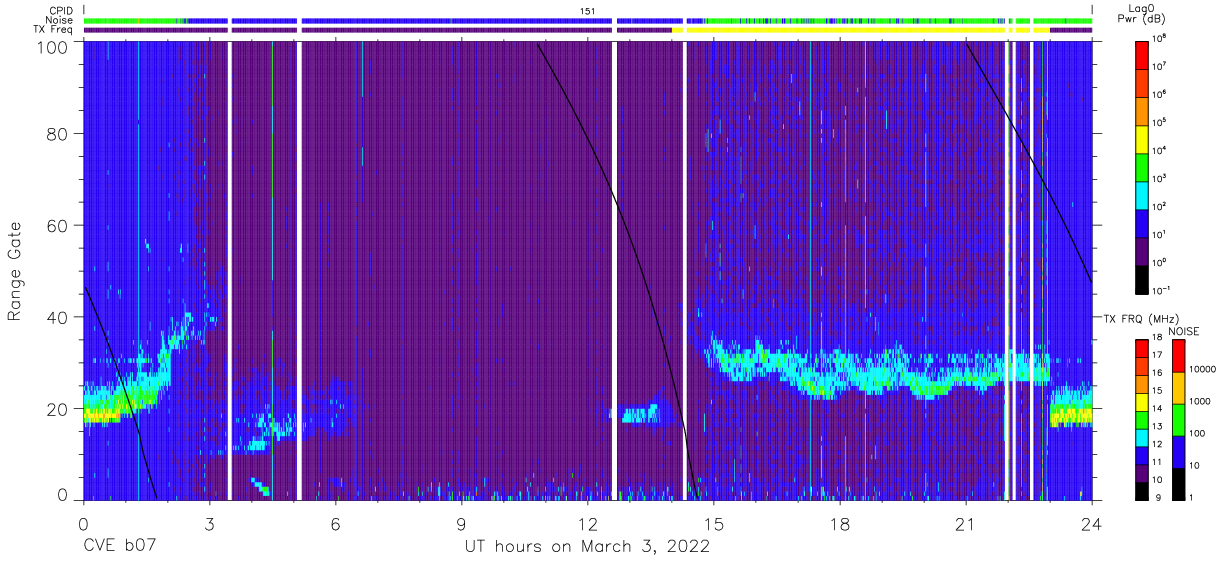Click the 'Noise' row label at top left
This screenshot has height=567, width=1228.
[x=60, y=20]
